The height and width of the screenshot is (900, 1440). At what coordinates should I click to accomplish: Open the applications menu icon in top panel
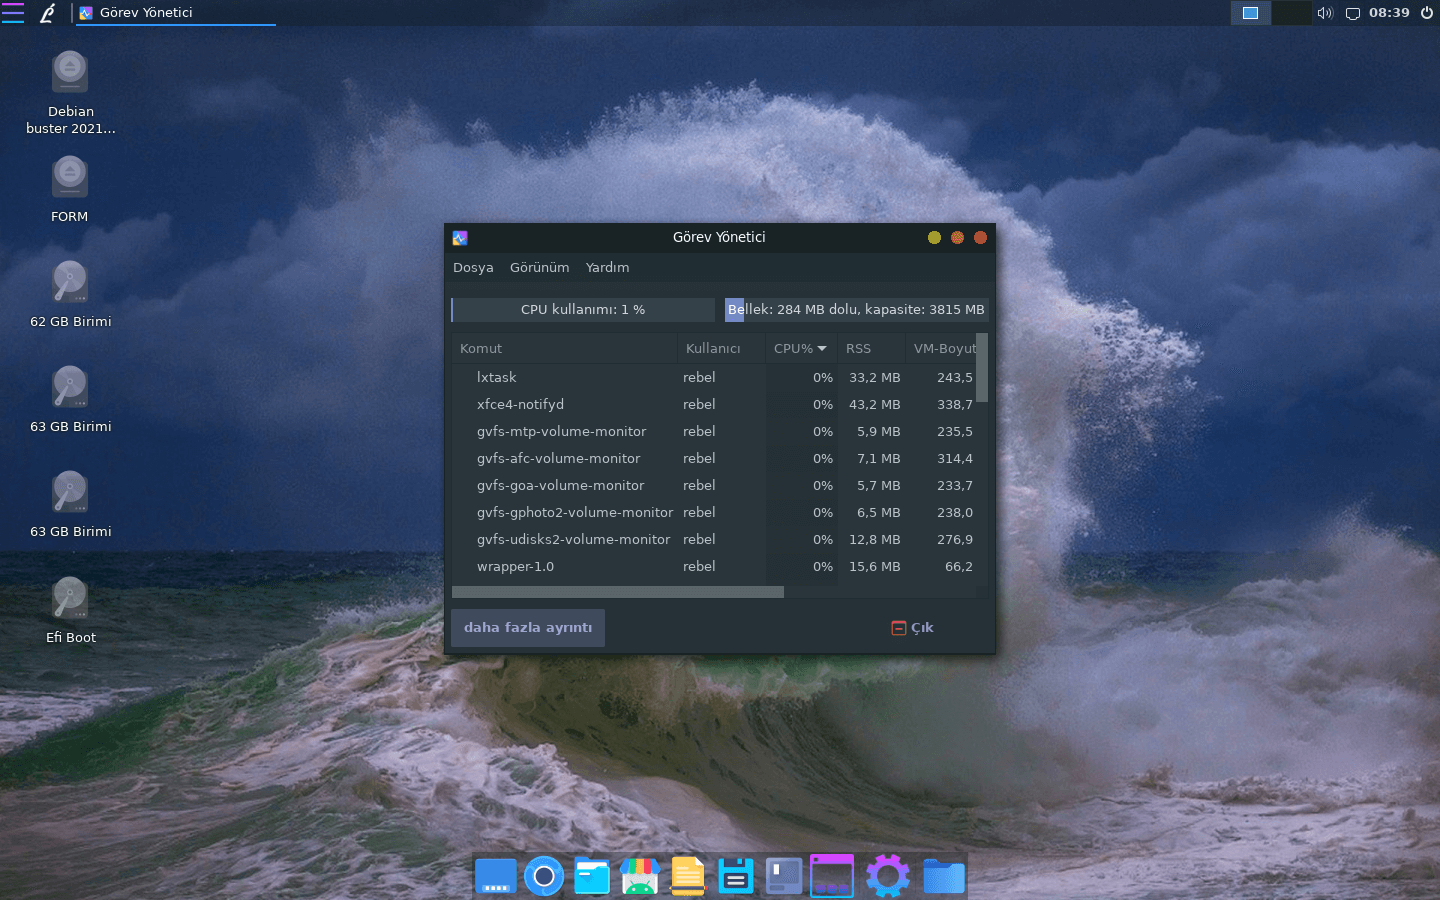coord(13,13)
